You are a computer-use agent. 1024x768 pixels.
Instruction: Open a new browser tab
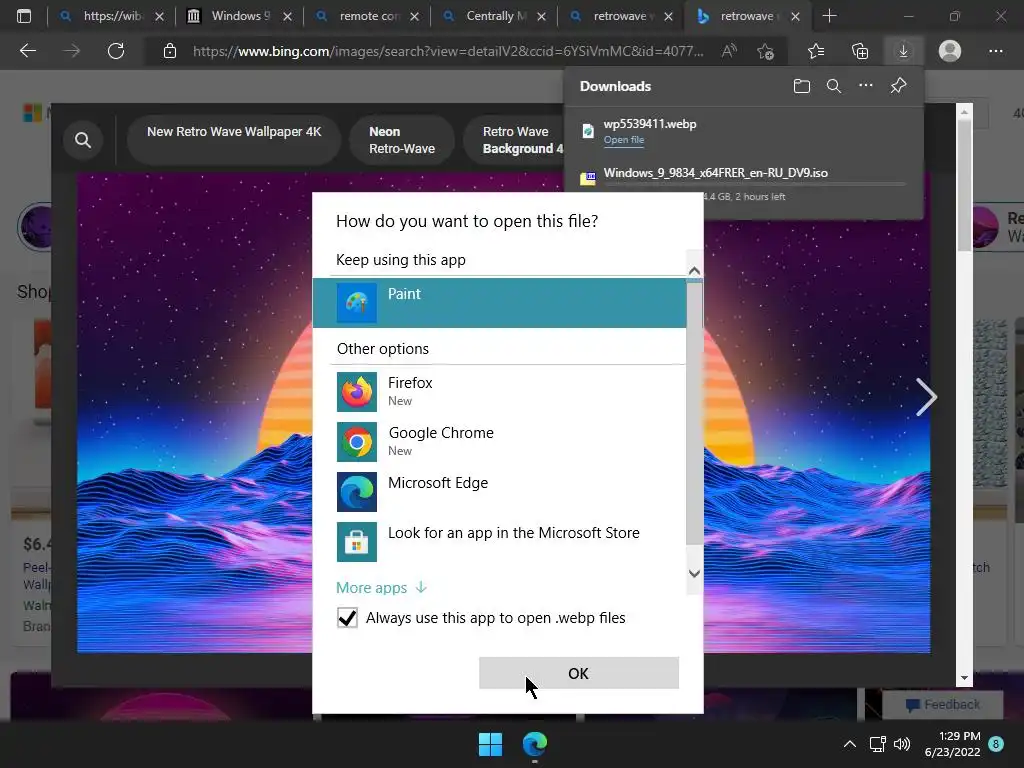pyautogui.click(x=829, y=16)
